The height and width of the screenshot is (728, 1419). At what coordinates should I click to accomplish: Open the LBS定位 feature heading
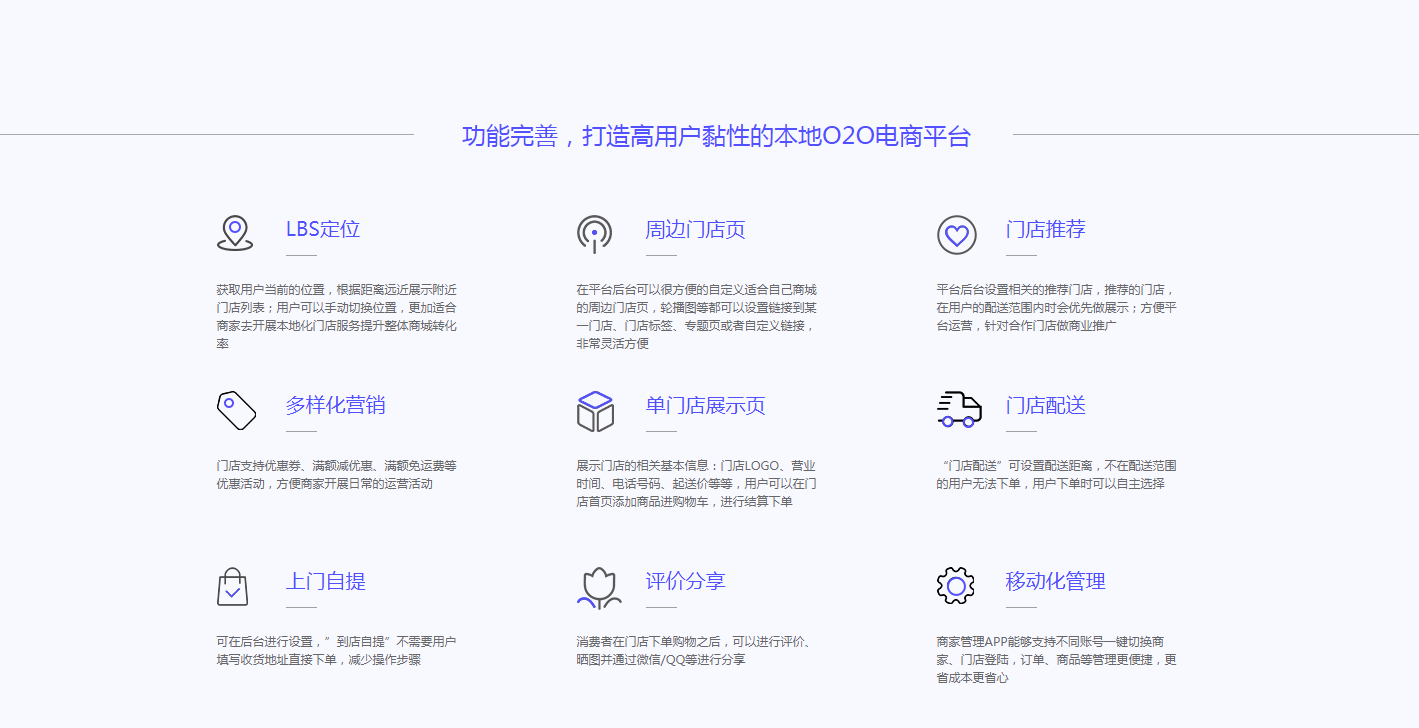(x=323, y=230)
